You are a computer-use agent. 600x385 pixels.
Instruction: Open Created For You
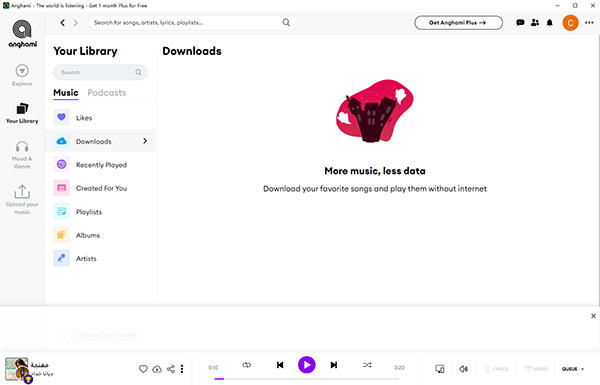click(x=100, y=188)
